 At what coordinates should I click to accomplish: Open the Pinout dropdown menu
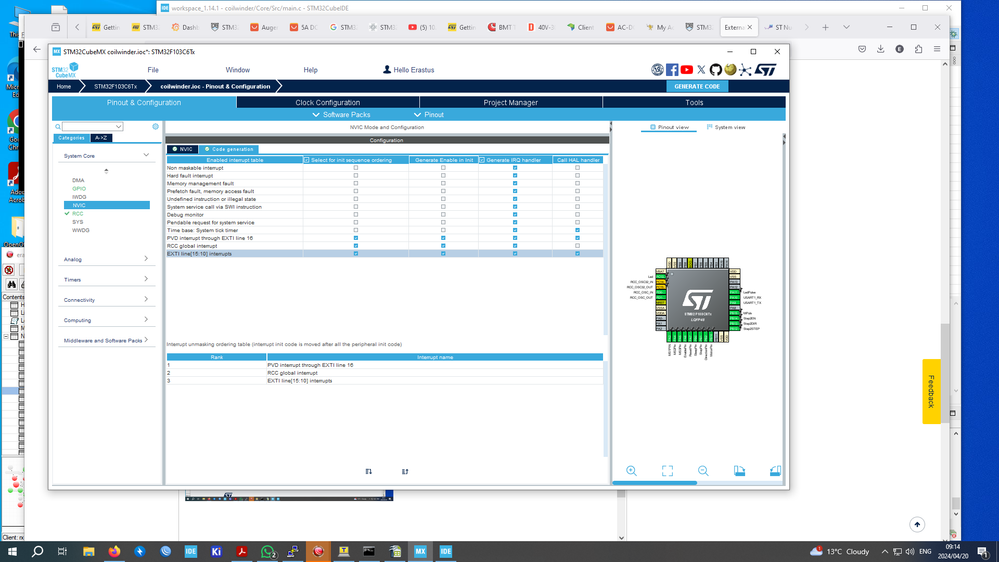coord(429,115)
